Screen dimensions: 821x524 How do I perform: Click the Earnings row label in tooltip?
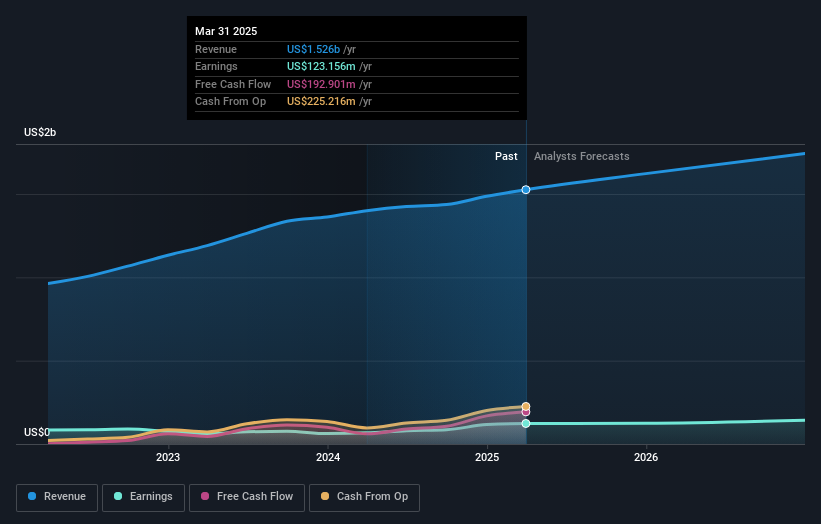pos(216,66)
